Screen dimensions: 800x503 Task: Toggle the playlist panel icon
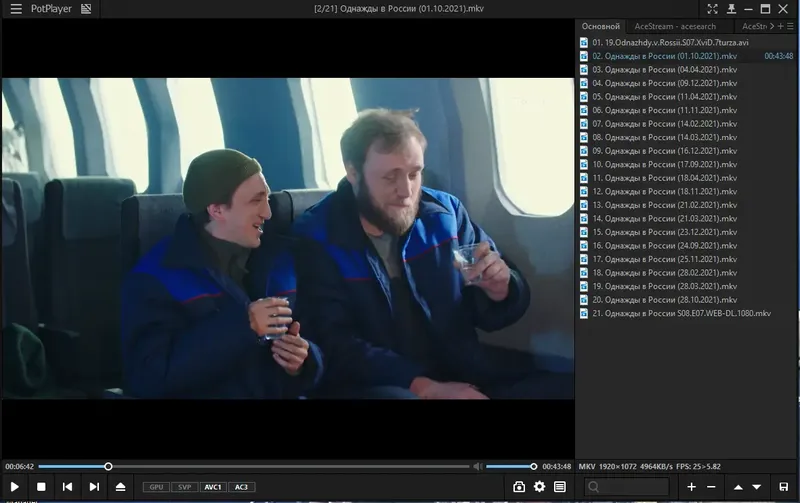point(560,487)
